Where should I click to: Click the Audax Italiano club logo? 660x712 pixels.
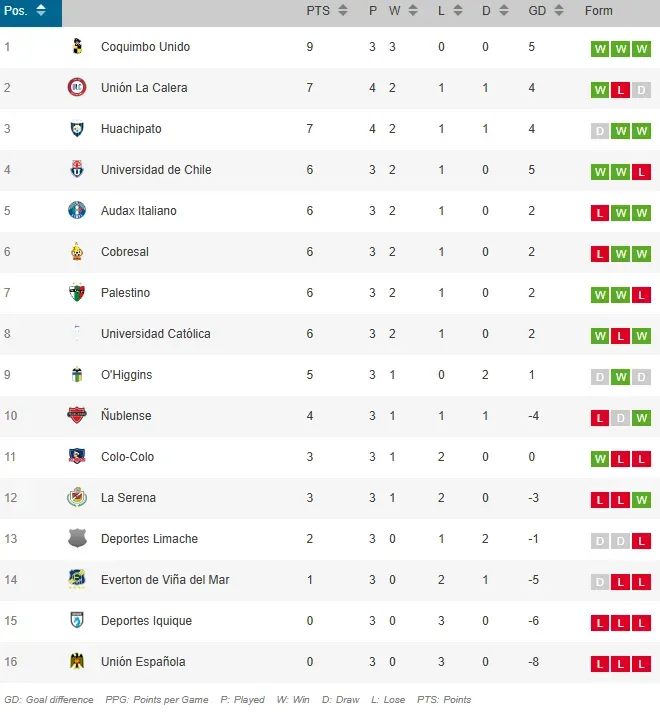77,211
